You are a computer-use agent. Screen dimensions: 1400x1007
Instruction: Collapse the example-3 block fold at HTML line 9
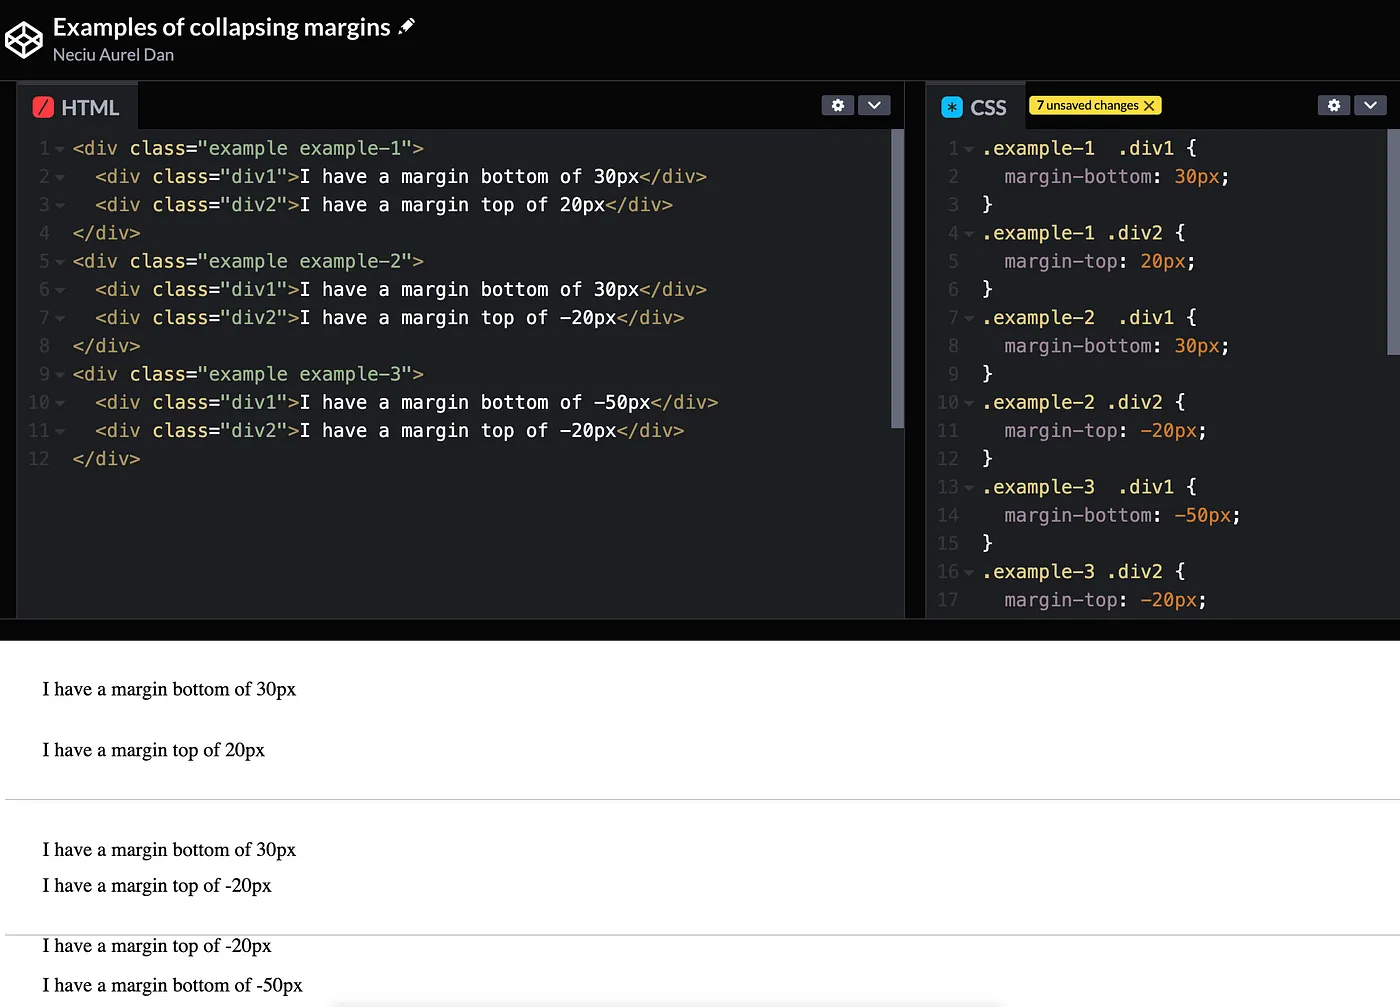tap(58, 374)
